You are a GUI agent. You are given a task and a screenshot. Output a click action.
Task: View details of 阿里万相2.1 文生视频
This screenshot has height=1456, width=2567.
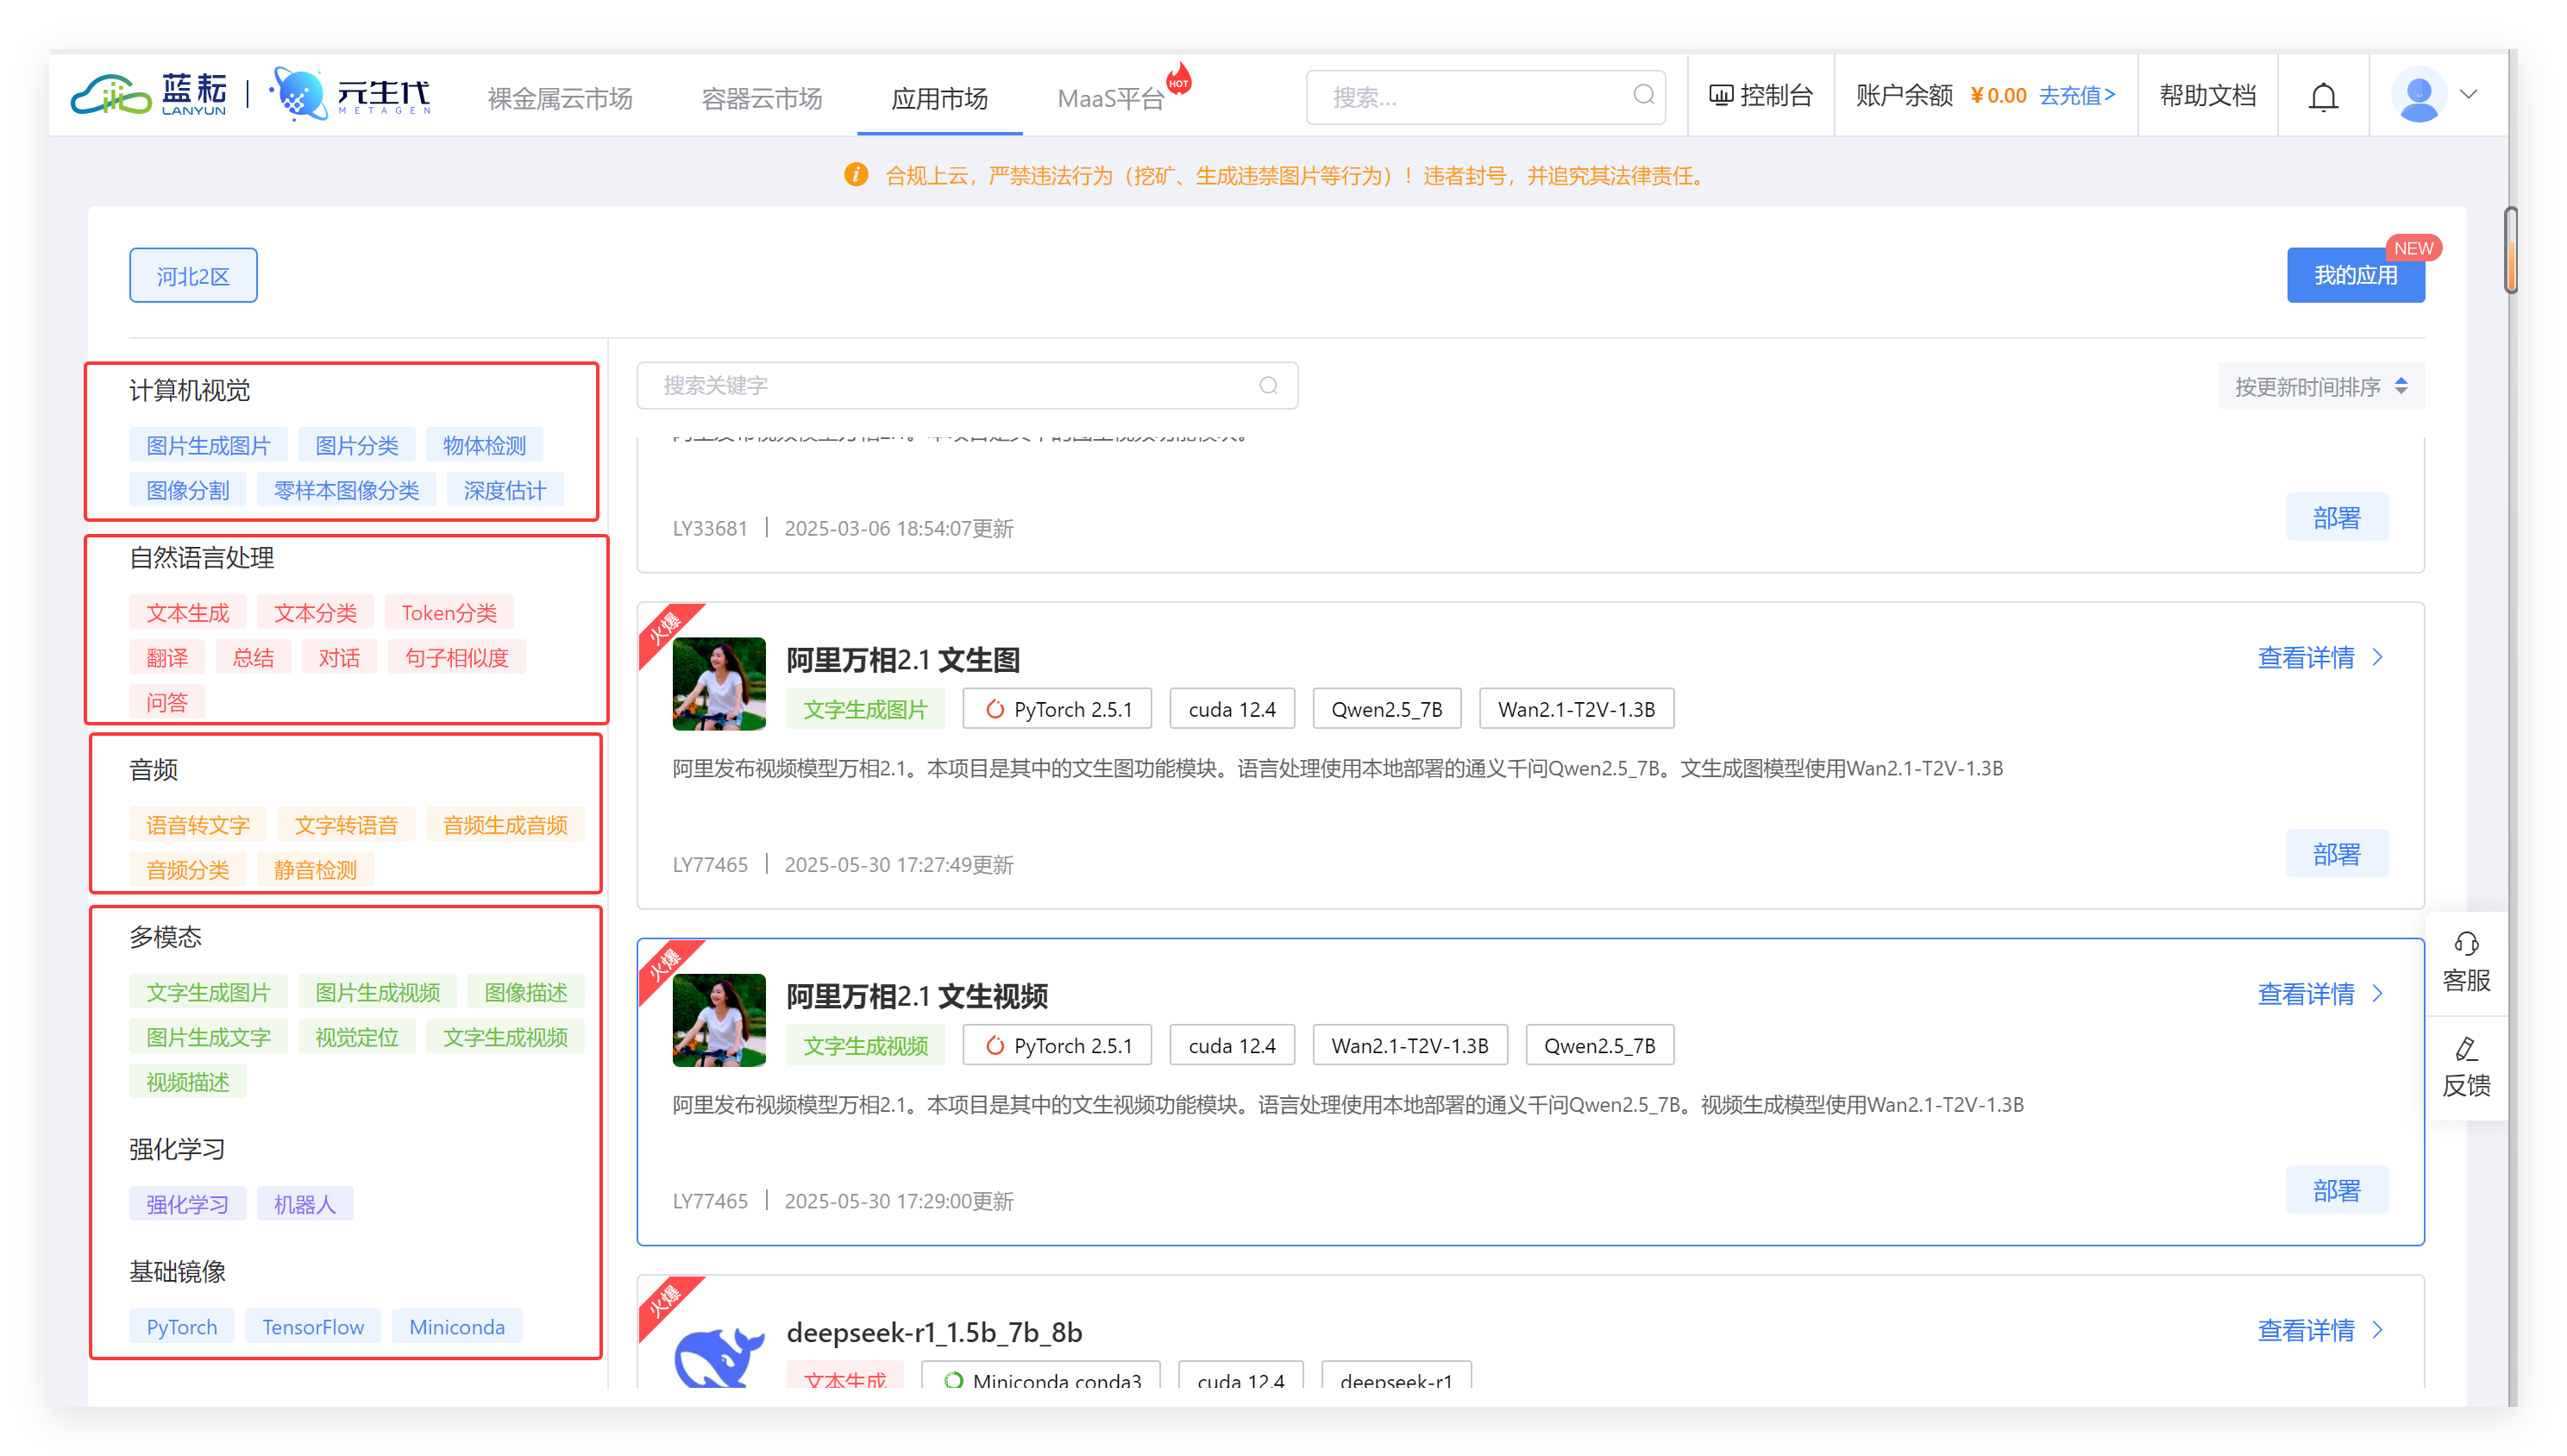tap(2320, 994)
